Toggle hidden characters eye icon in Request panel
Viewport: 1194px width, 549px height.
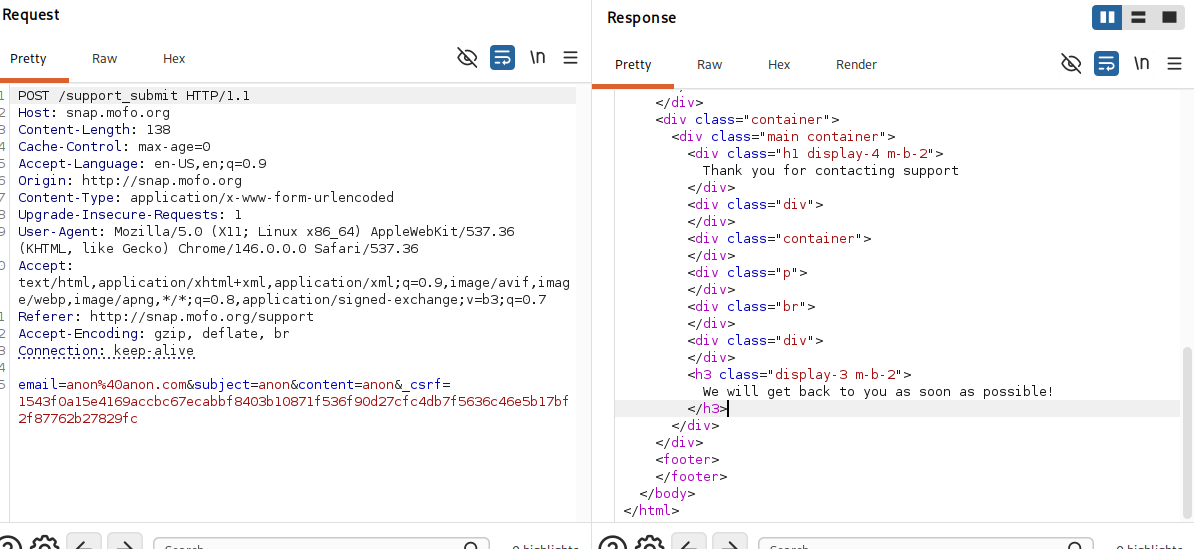click(467, 58)
